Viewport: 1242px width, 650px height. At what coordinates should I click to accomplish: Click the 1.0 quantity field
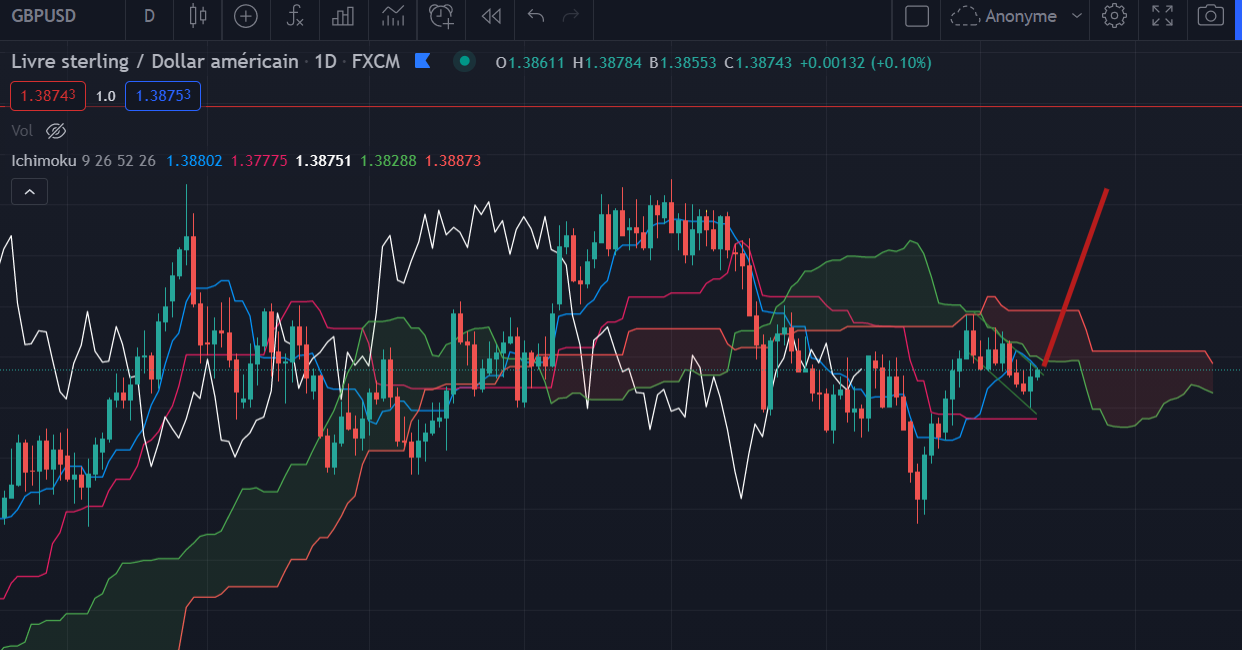tap(106, 96)
